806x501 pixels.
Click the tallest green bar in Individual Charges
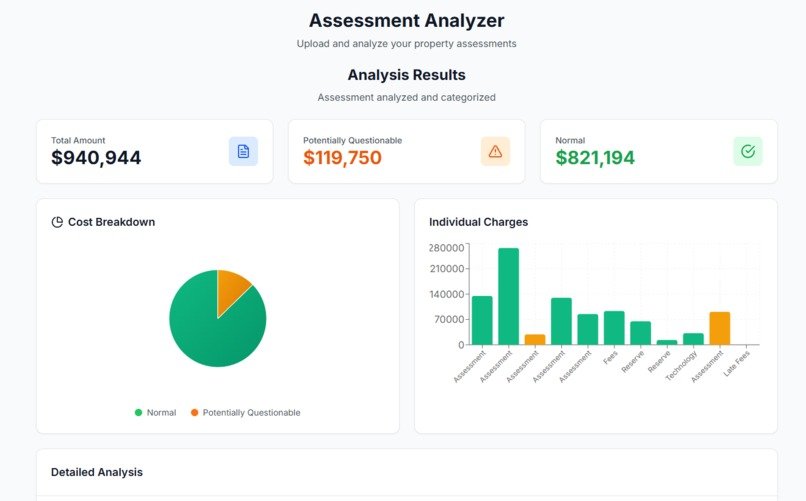click(508, 296)
